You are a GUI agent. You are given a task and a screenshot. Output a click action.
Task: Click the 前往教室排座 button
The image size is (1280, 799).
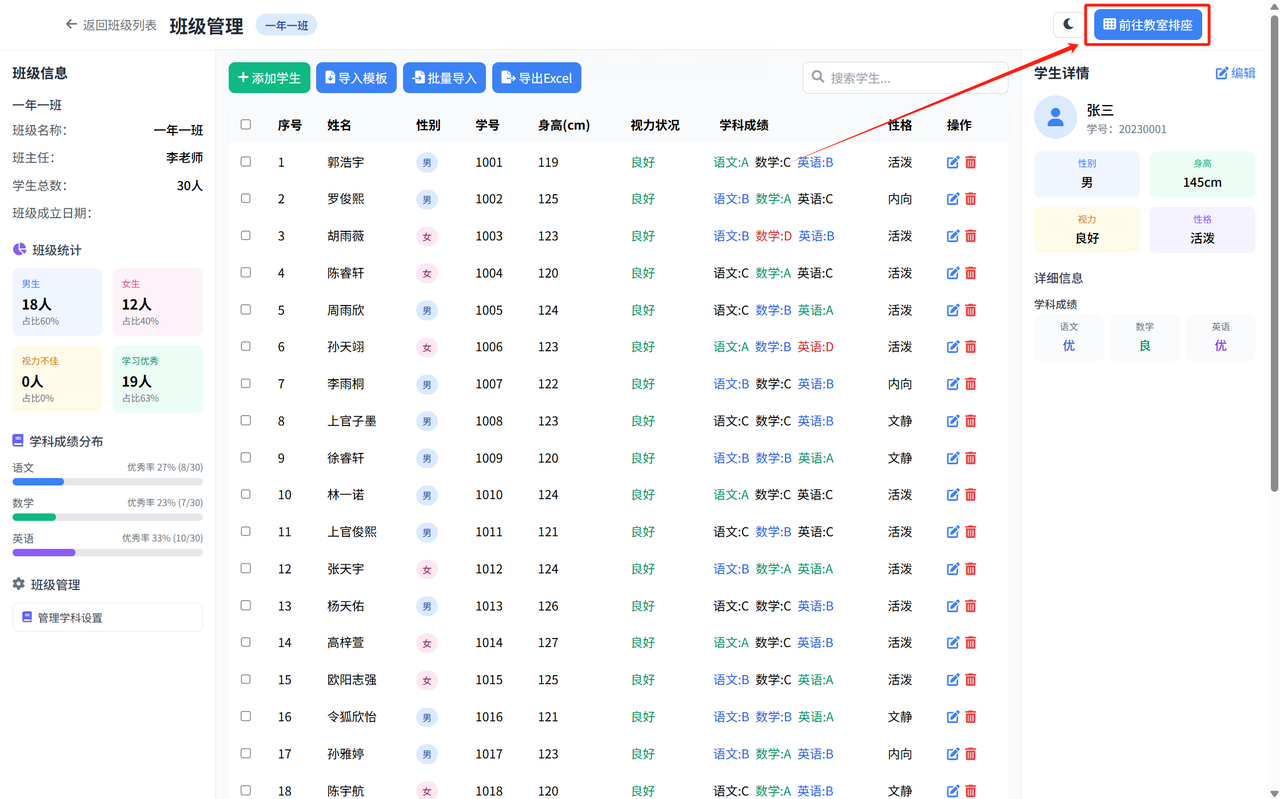(x=1147, y=25)
